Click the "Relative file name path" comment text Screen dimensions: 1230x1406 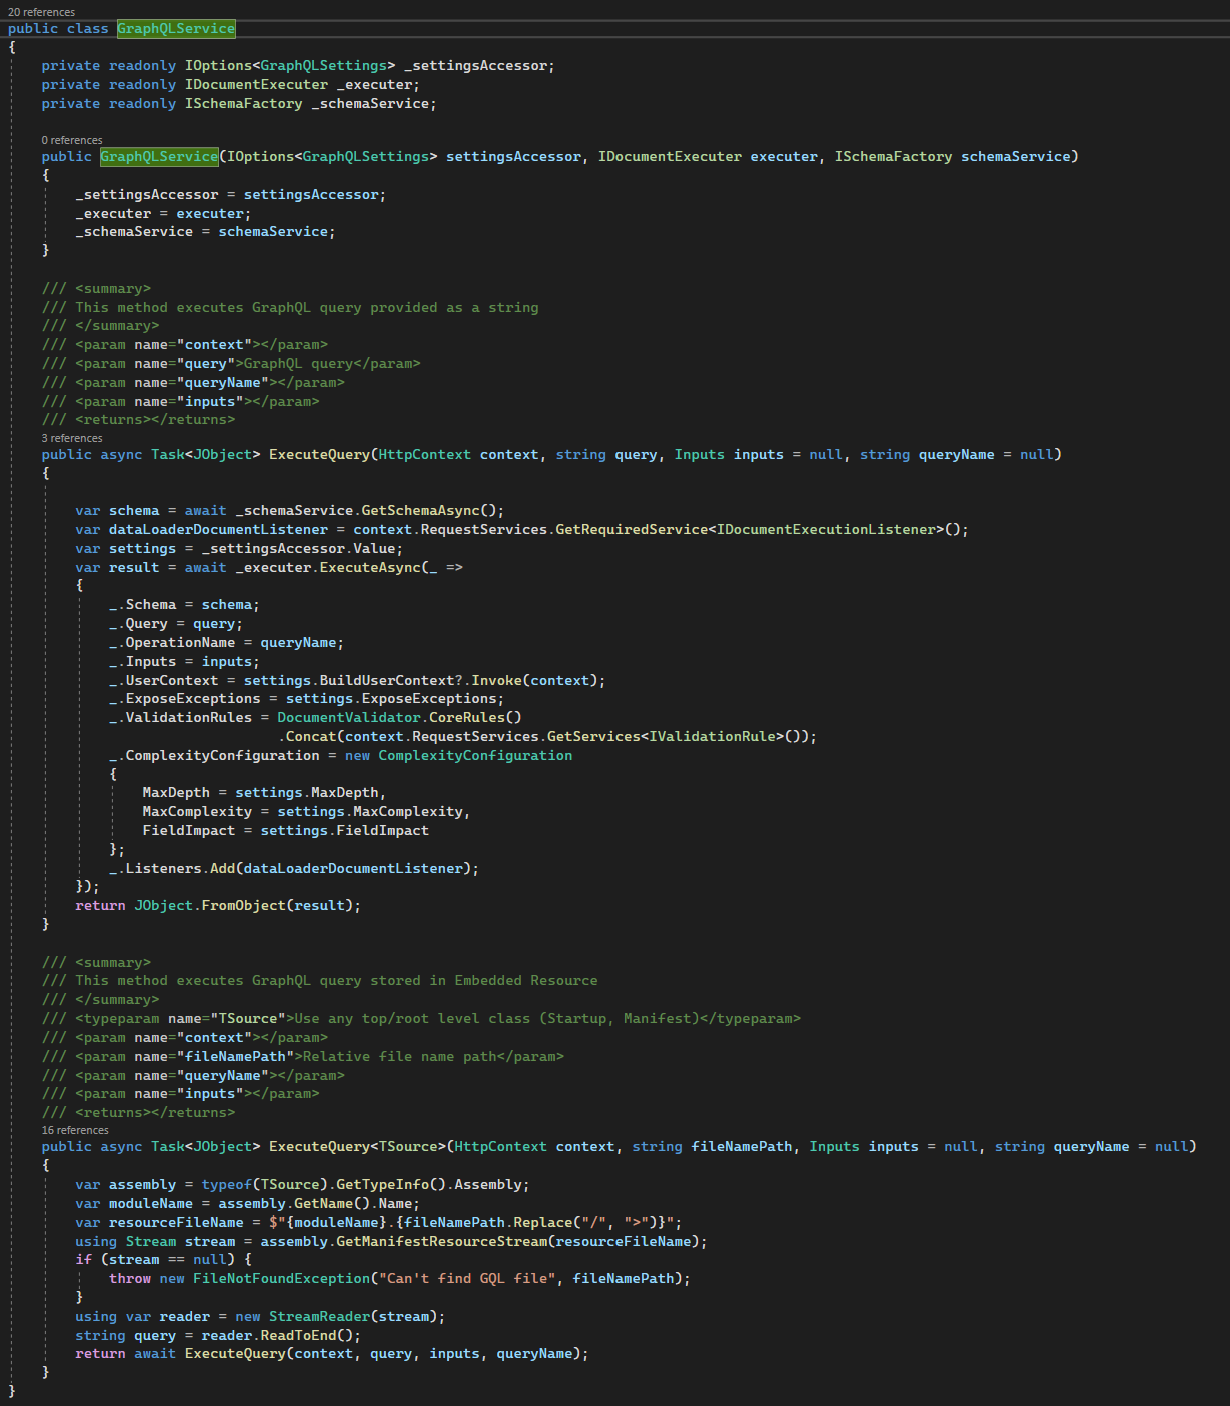pos(399,1057)
